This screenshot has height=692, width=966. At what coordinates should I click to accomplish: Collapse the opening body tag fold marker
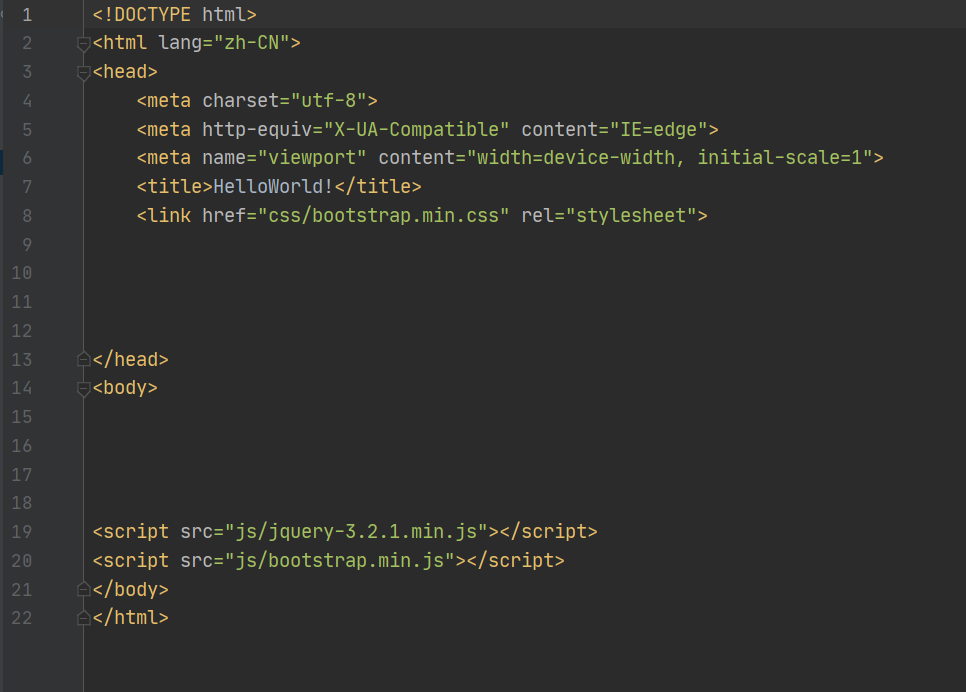point(83,389)
